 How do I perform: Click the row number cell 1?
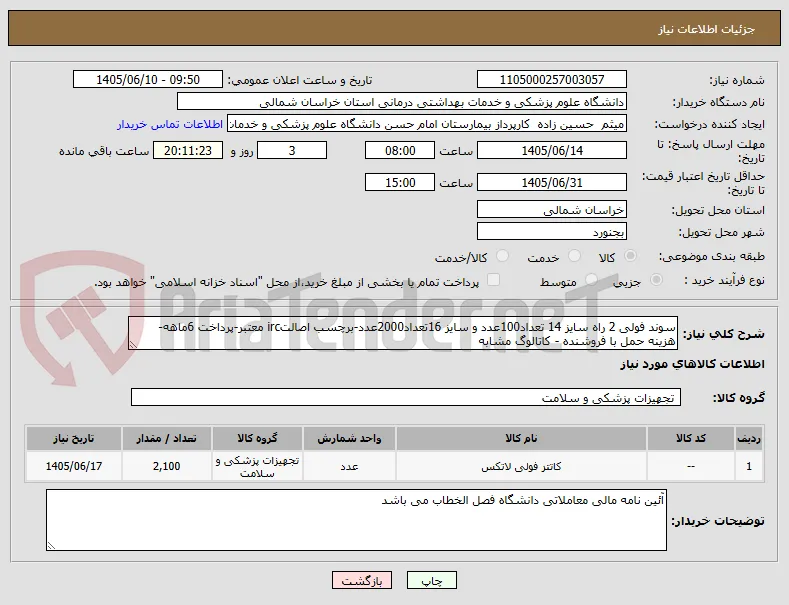pyautogui.click(x=749, y=466)
